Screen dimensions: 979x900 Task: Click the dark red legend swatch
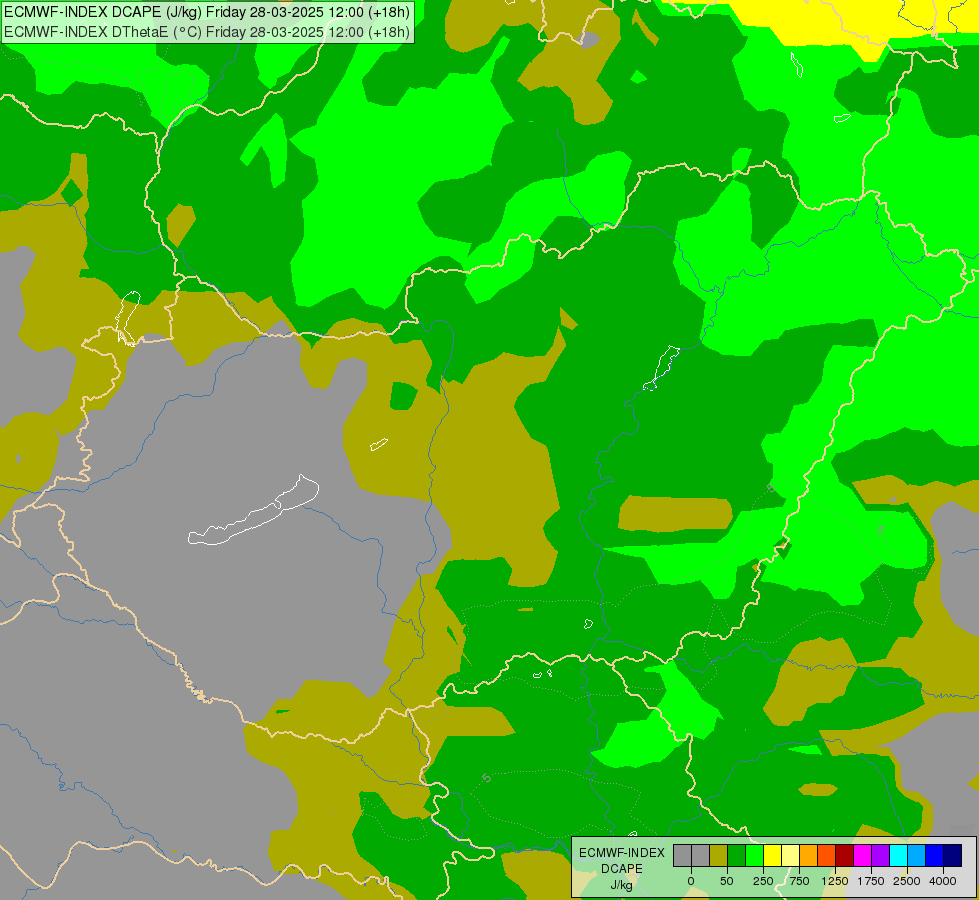click(845, 855)
